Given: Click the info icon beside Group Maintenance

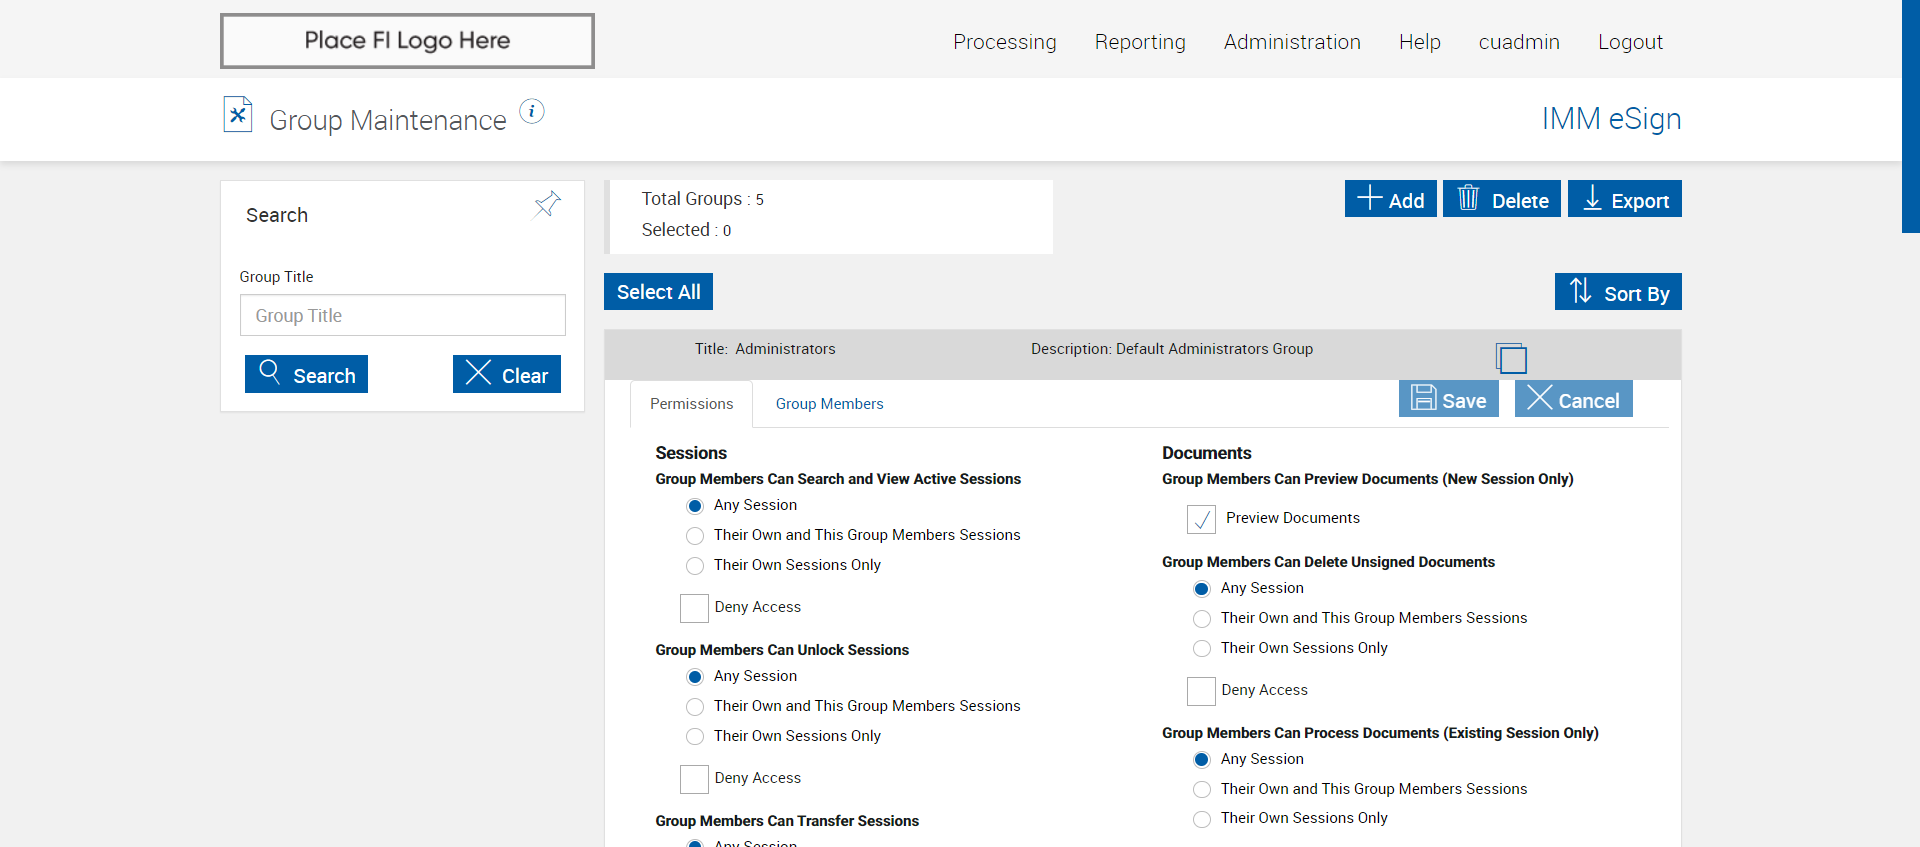Looking at the screenshot, I should (532, 111).
